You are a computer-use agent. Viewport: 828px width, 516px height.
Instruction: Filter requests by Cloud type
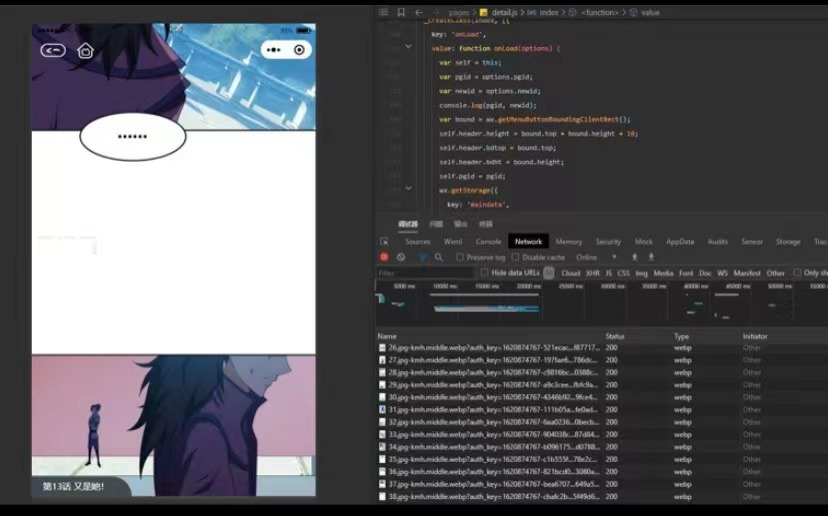click(570, 273)
